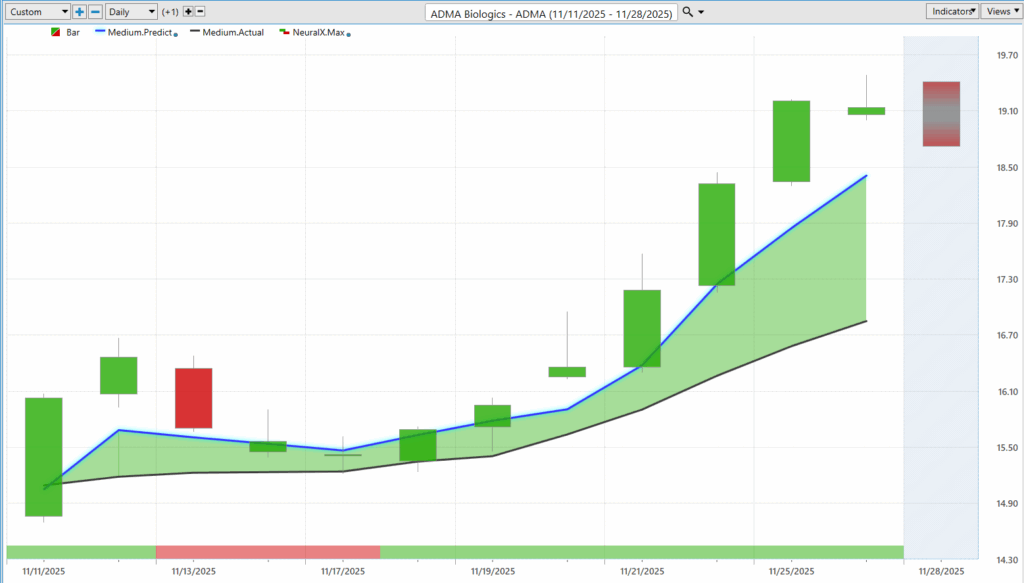Viewport: 1024px width, 583px height.
Task: Click the Bar legend icon
Action: click(x=56, y=33)
